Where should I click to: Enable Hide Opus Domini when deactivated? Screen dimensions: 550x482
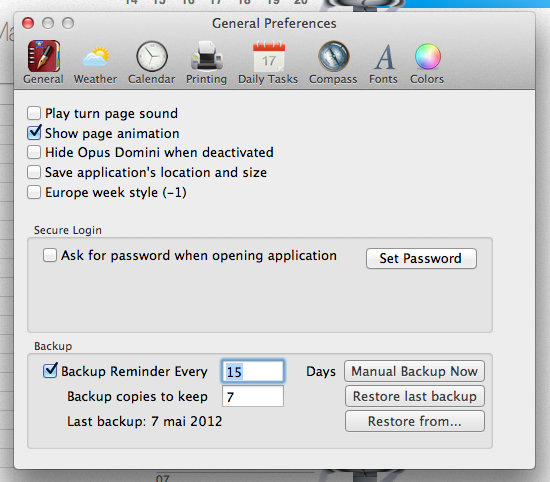pos(34,153)
